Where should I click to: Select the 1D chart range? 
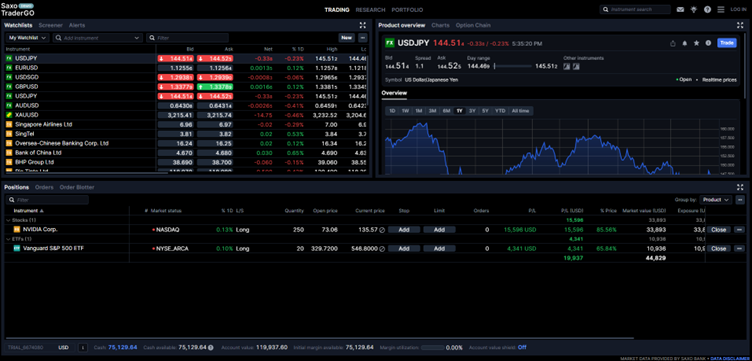coord(392,111)
